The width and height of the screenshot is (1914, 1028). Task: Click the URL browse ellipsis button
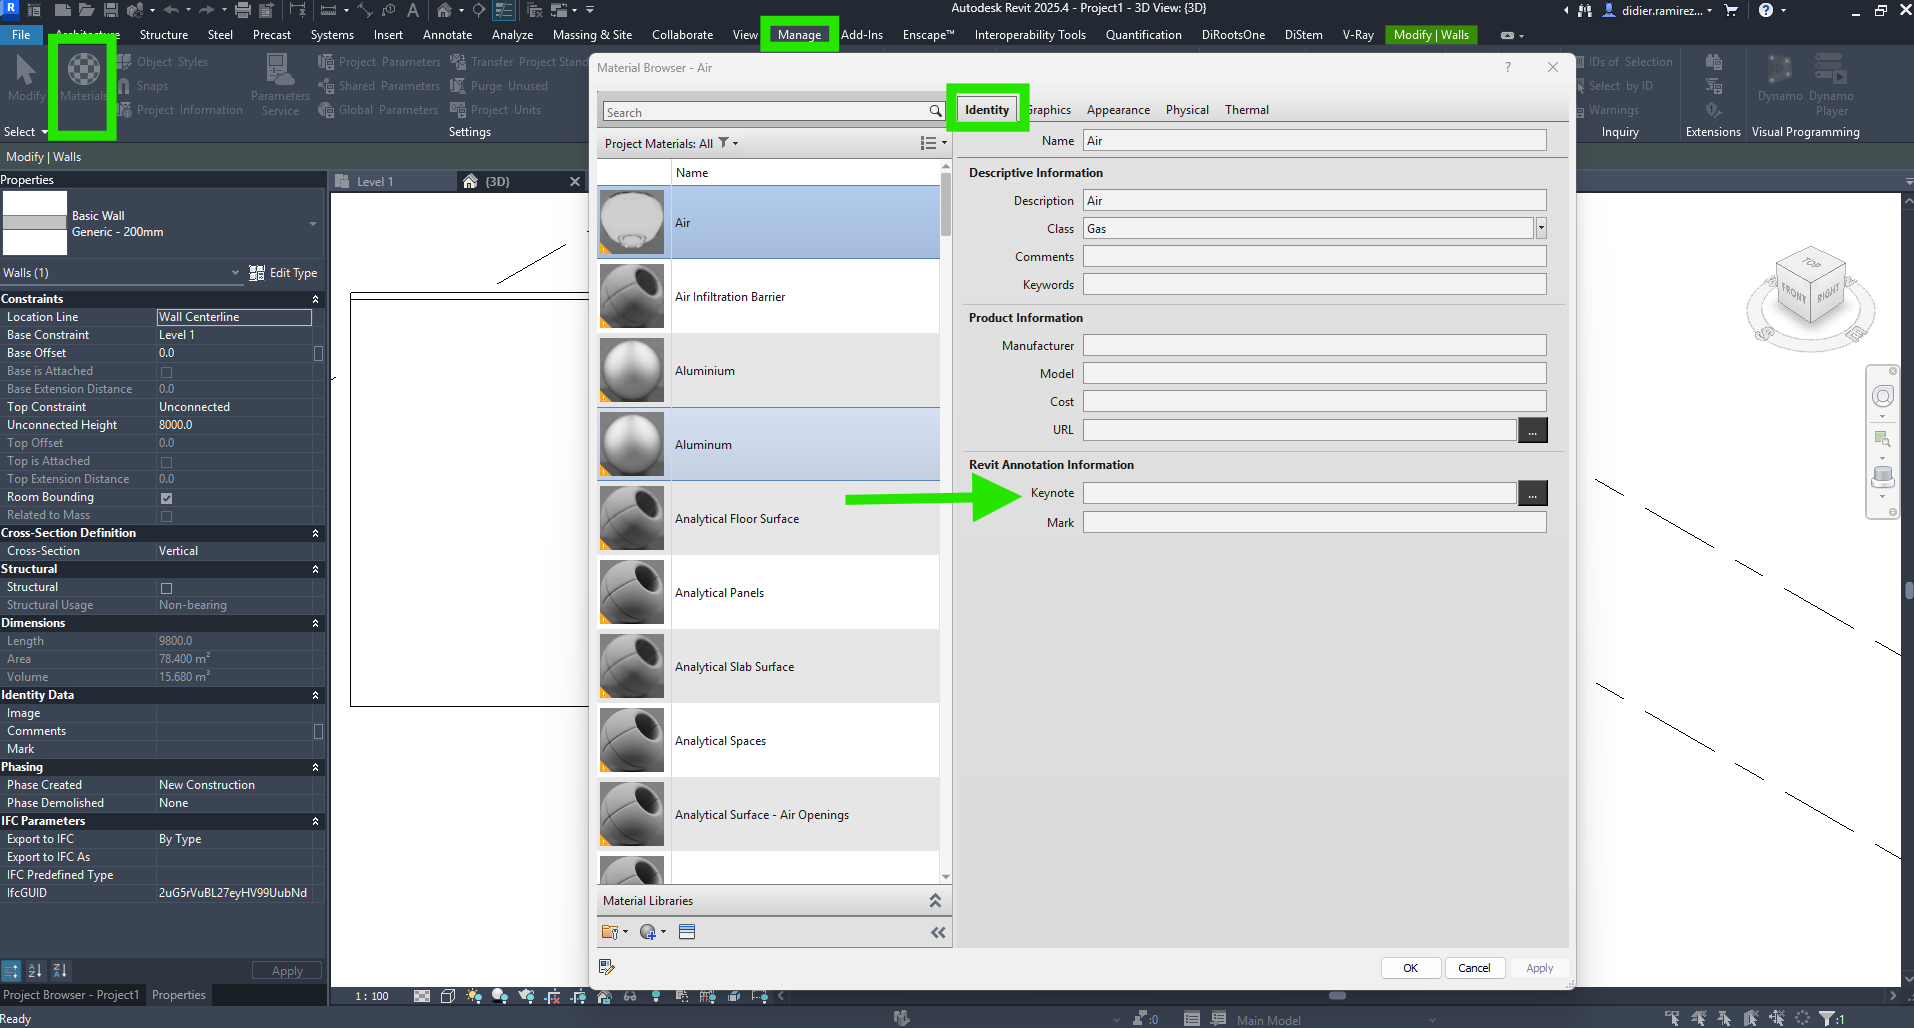point(1532,430)
